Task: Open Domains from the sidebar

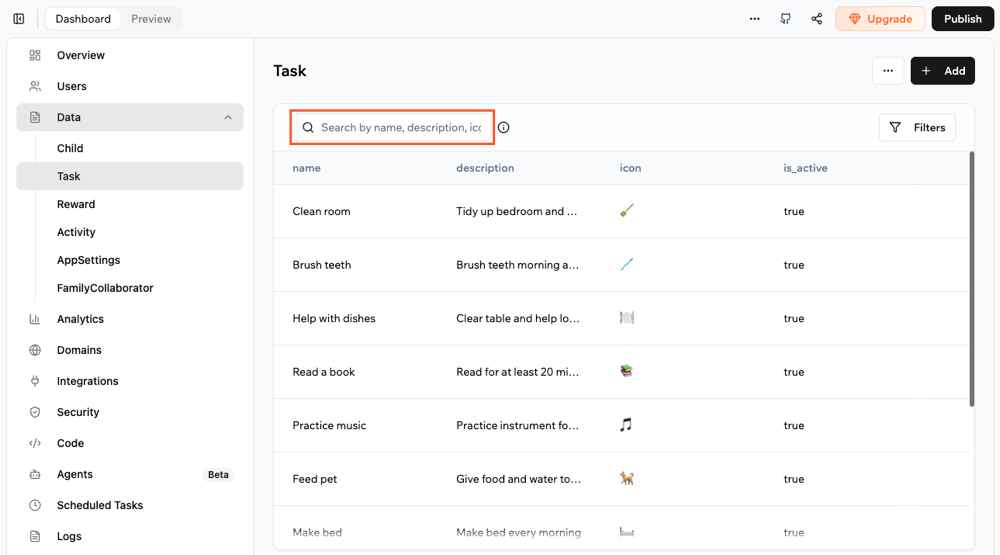Action: pos(79,350)
